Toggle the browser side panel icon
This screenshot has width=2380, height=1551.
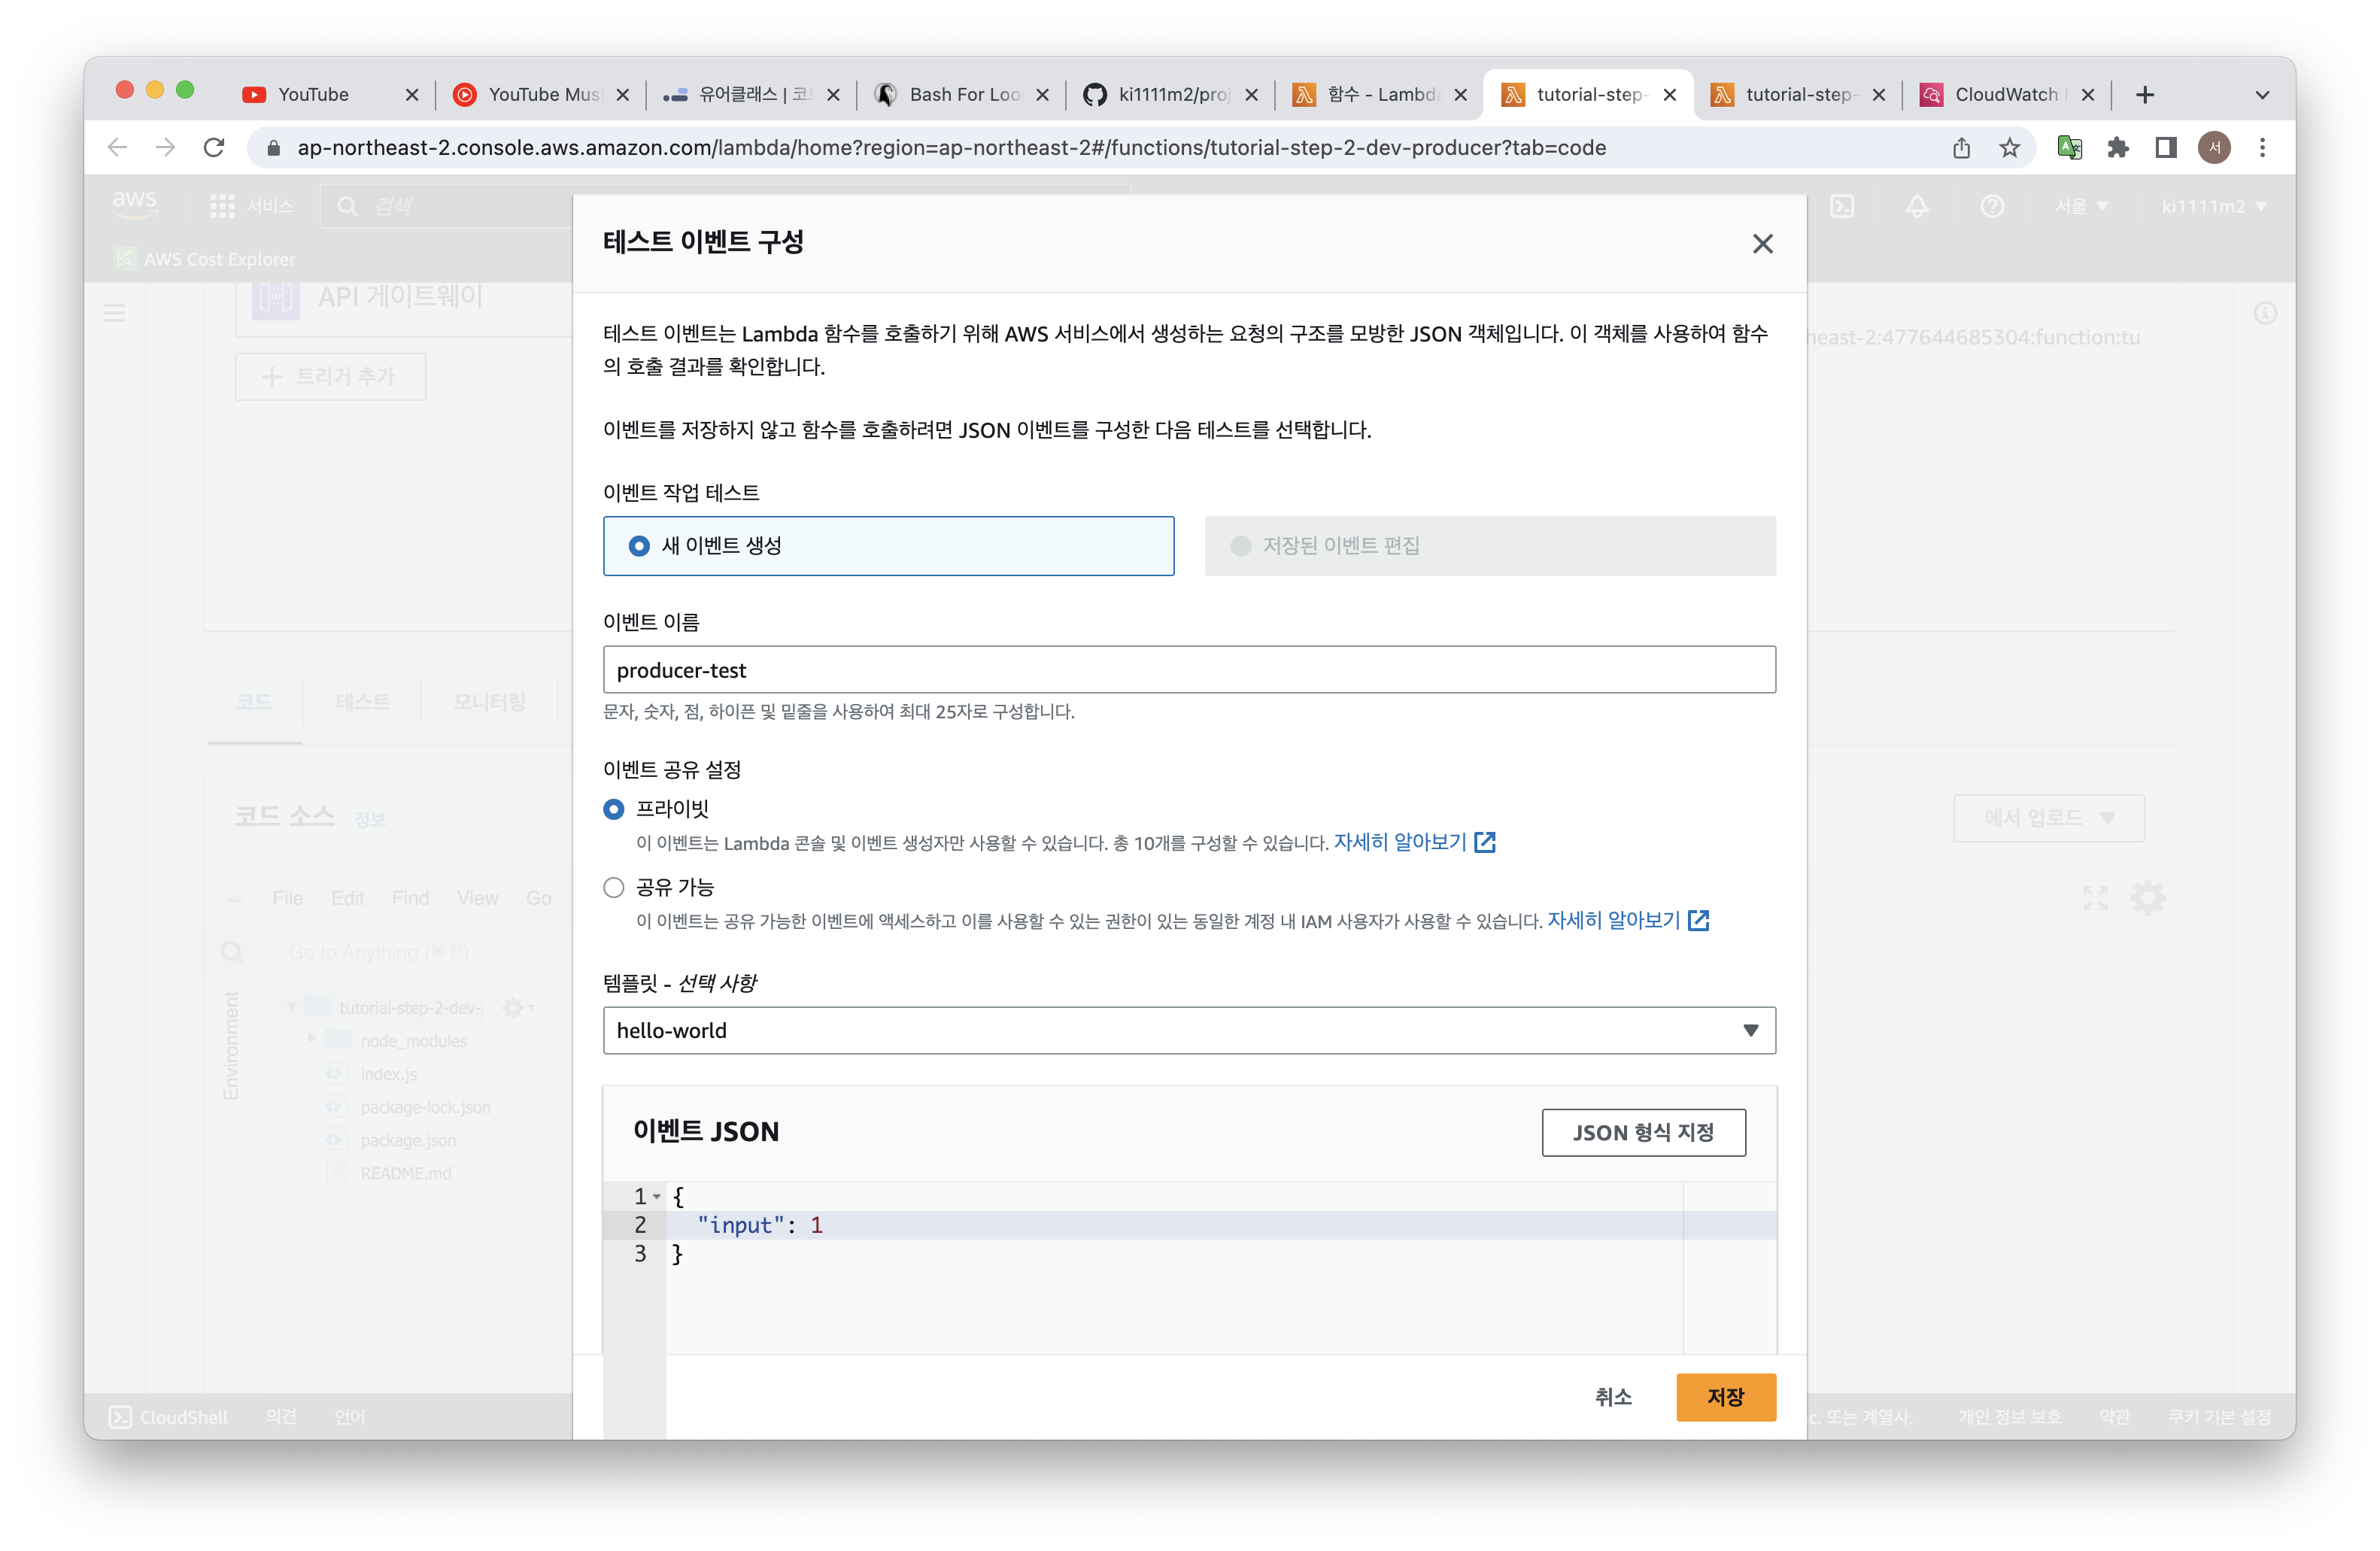(2166, 148)
